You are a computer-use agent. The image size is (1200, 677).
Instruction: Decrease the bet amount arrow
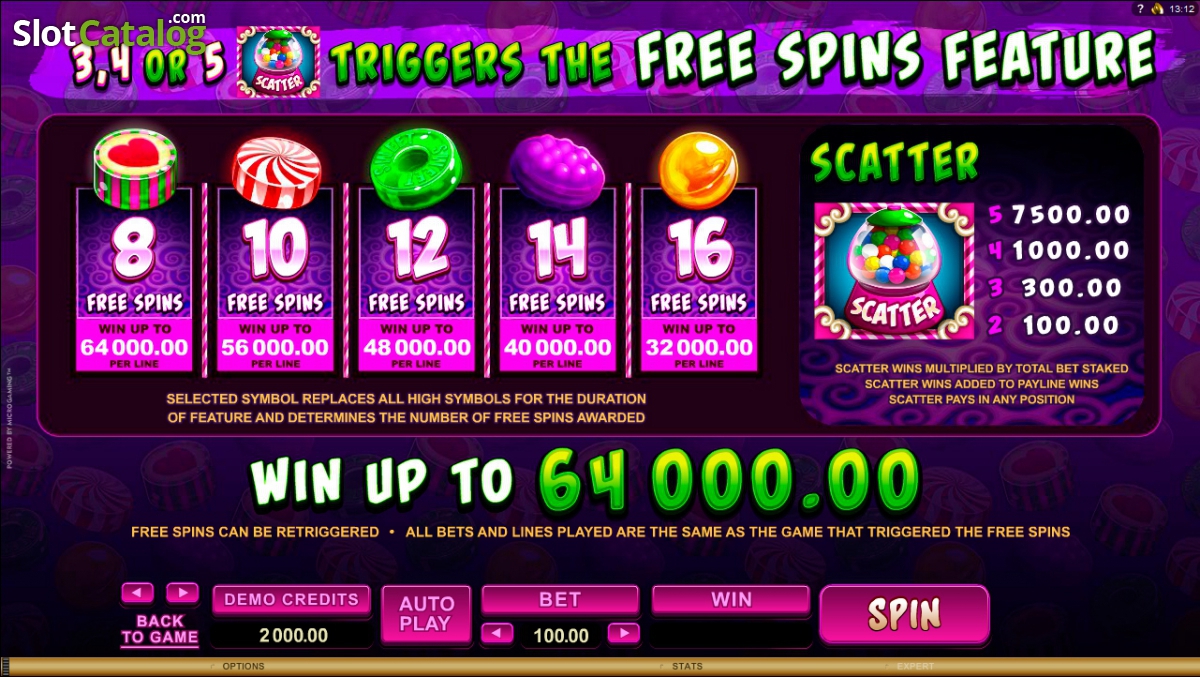click(498, 633)
